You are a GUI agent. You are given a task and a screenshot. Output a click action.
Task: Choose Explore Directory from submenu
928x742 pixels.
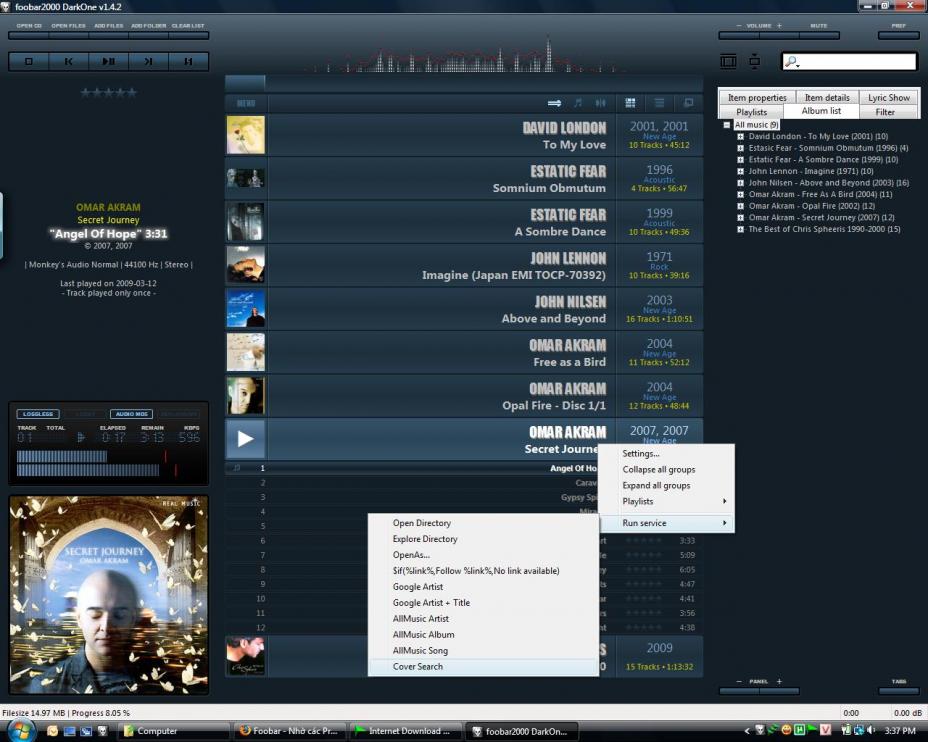483,539
